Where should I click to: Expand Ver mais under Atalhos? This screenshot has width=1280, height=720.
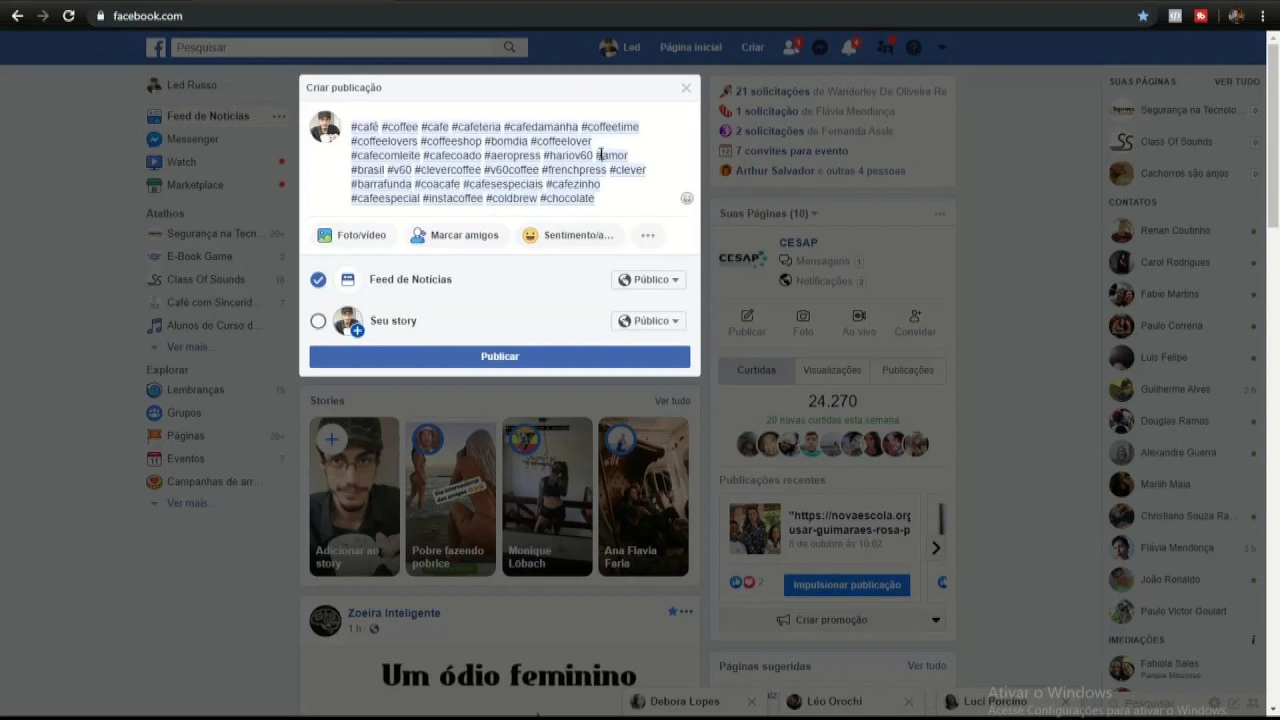point(187,347)
